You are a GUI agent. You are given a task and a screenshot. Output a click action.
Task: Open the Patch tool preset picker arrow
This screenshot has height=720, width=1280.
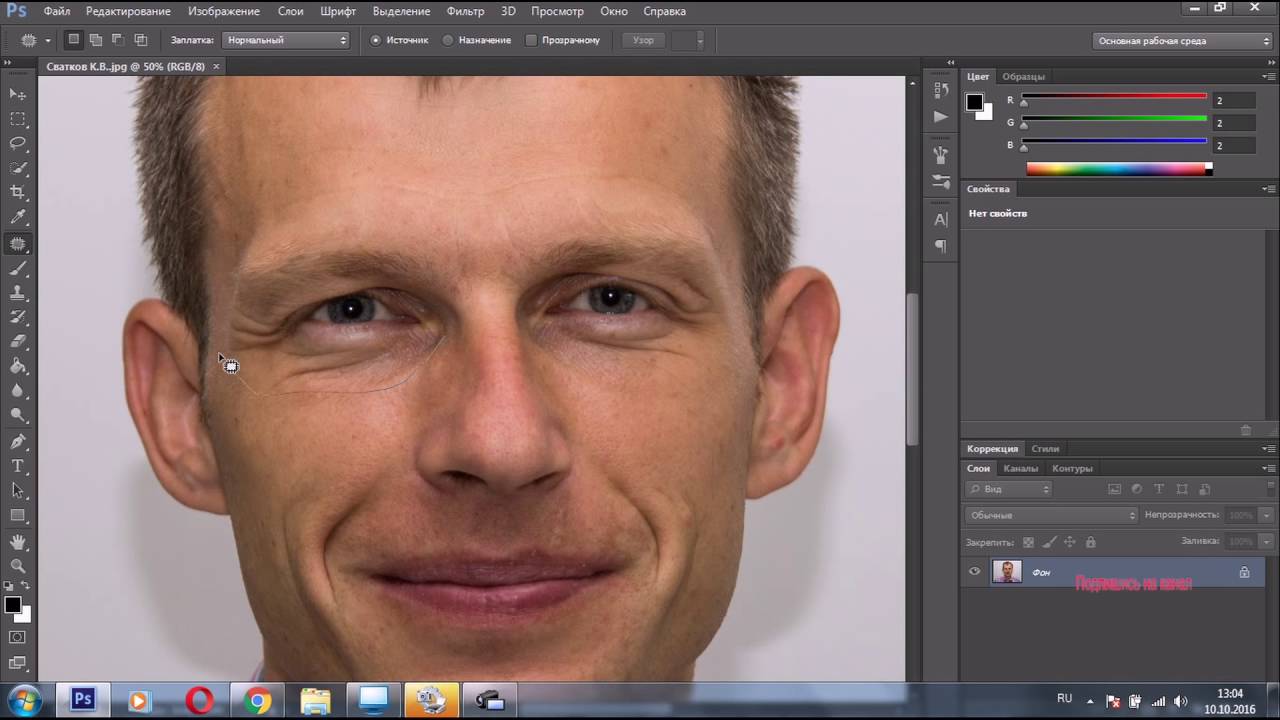48,41
